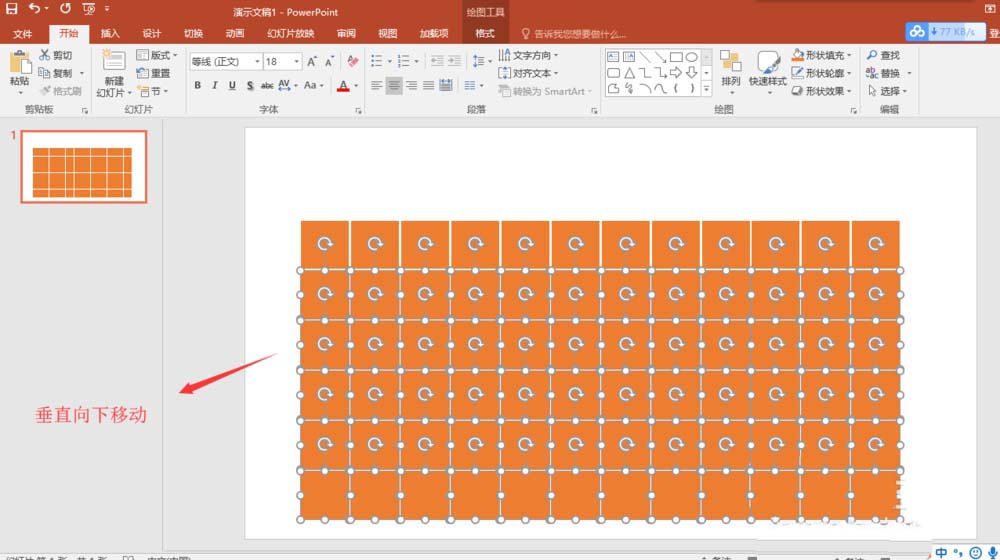Toggle bold formatting

point(198,85)
